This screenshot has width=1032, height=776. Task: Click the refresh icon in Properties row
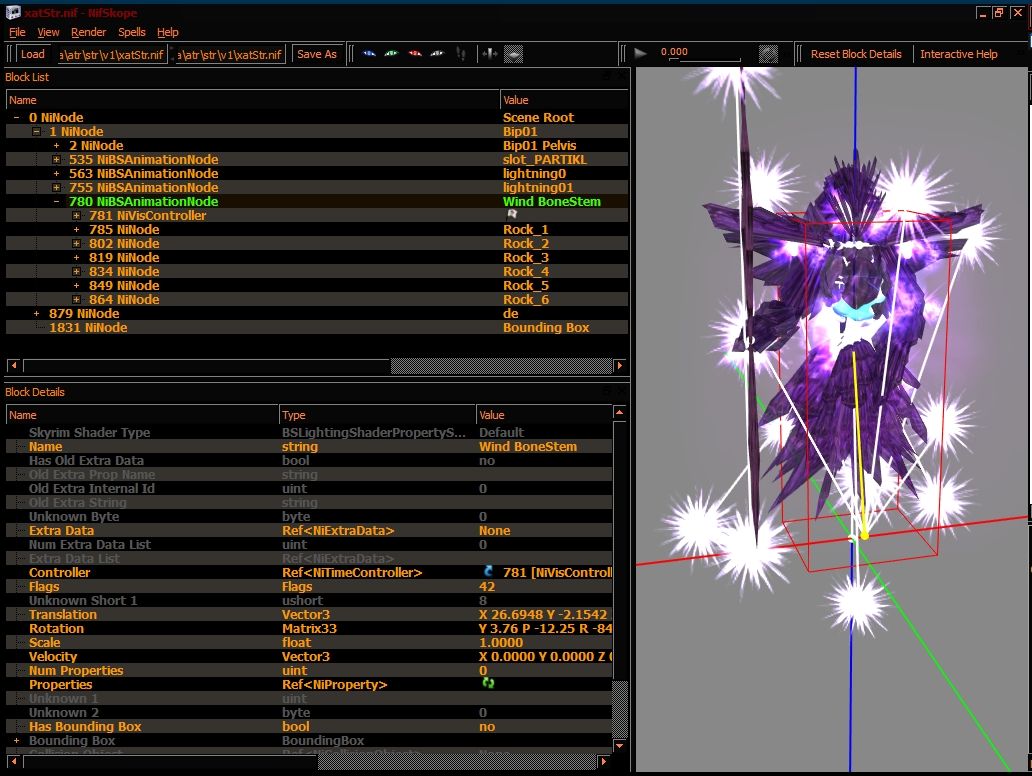[488, 683]
